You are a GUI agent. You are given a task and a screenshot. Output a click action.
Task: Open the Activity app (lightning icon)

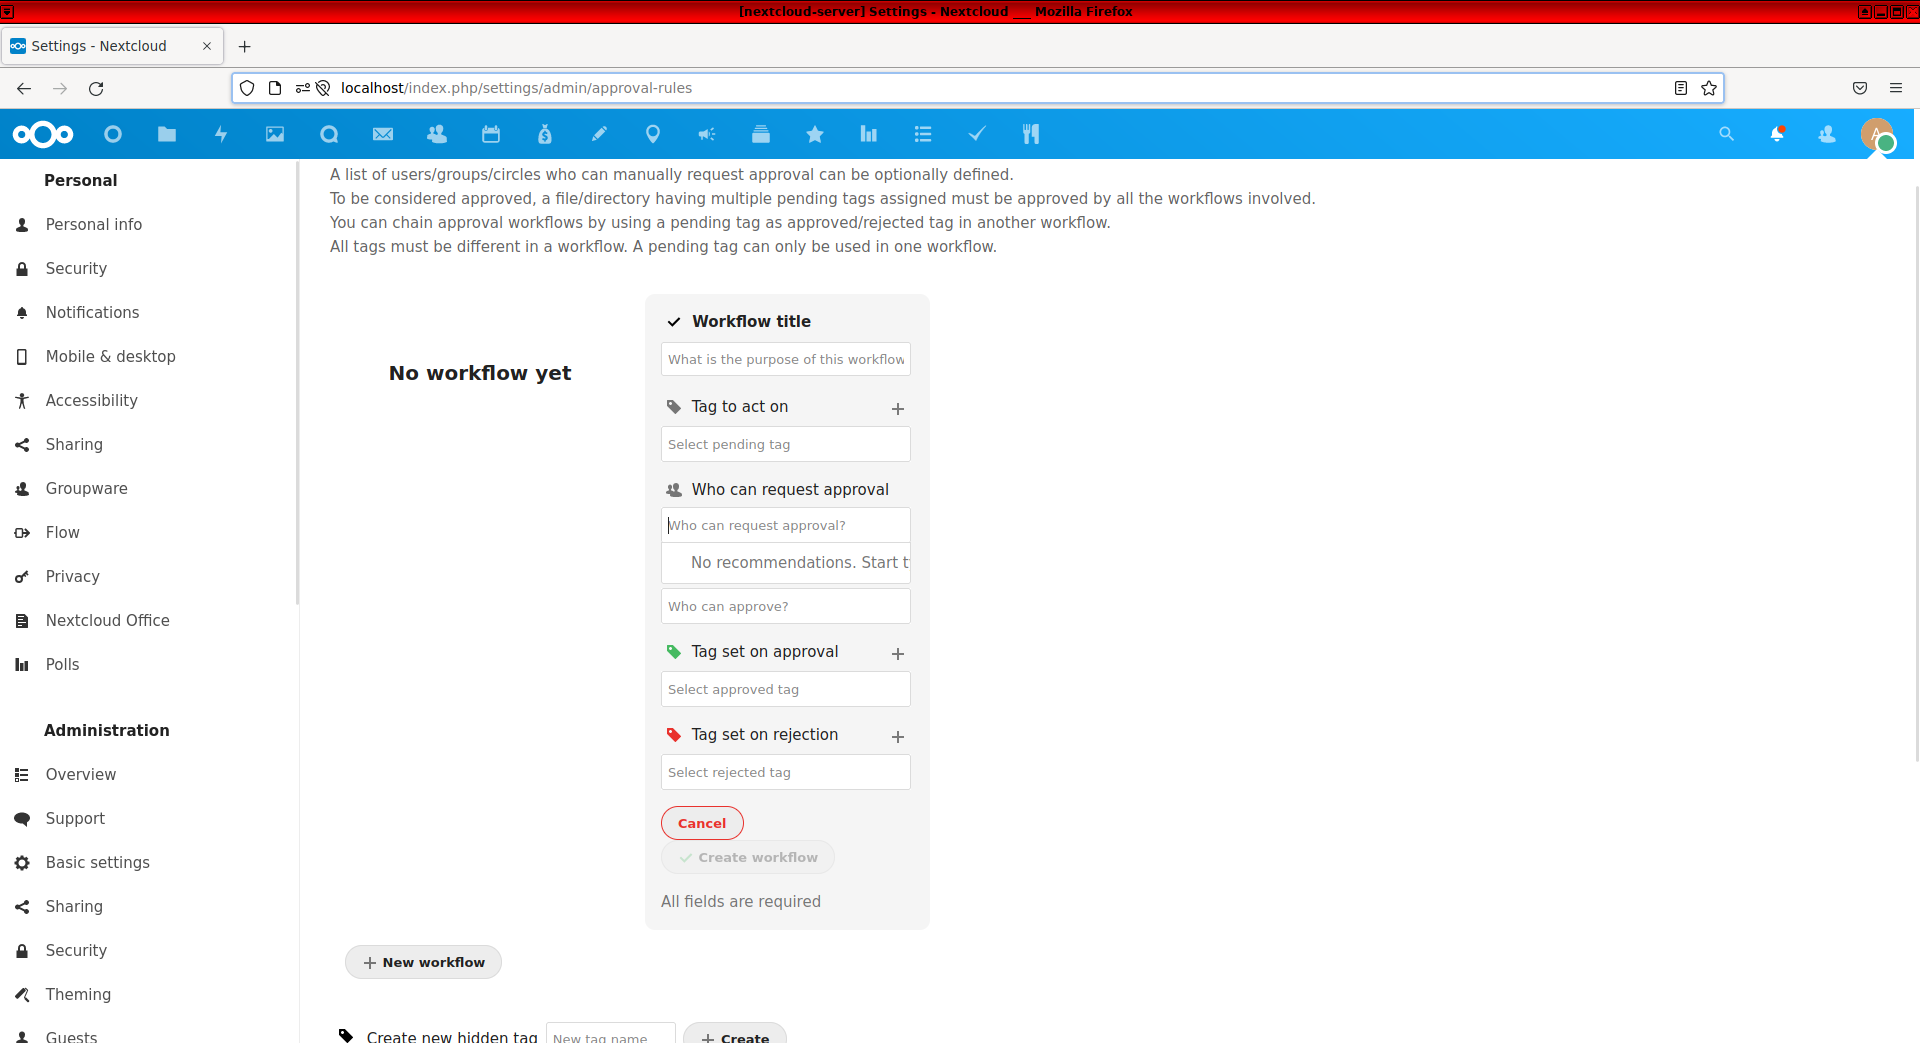221,134
